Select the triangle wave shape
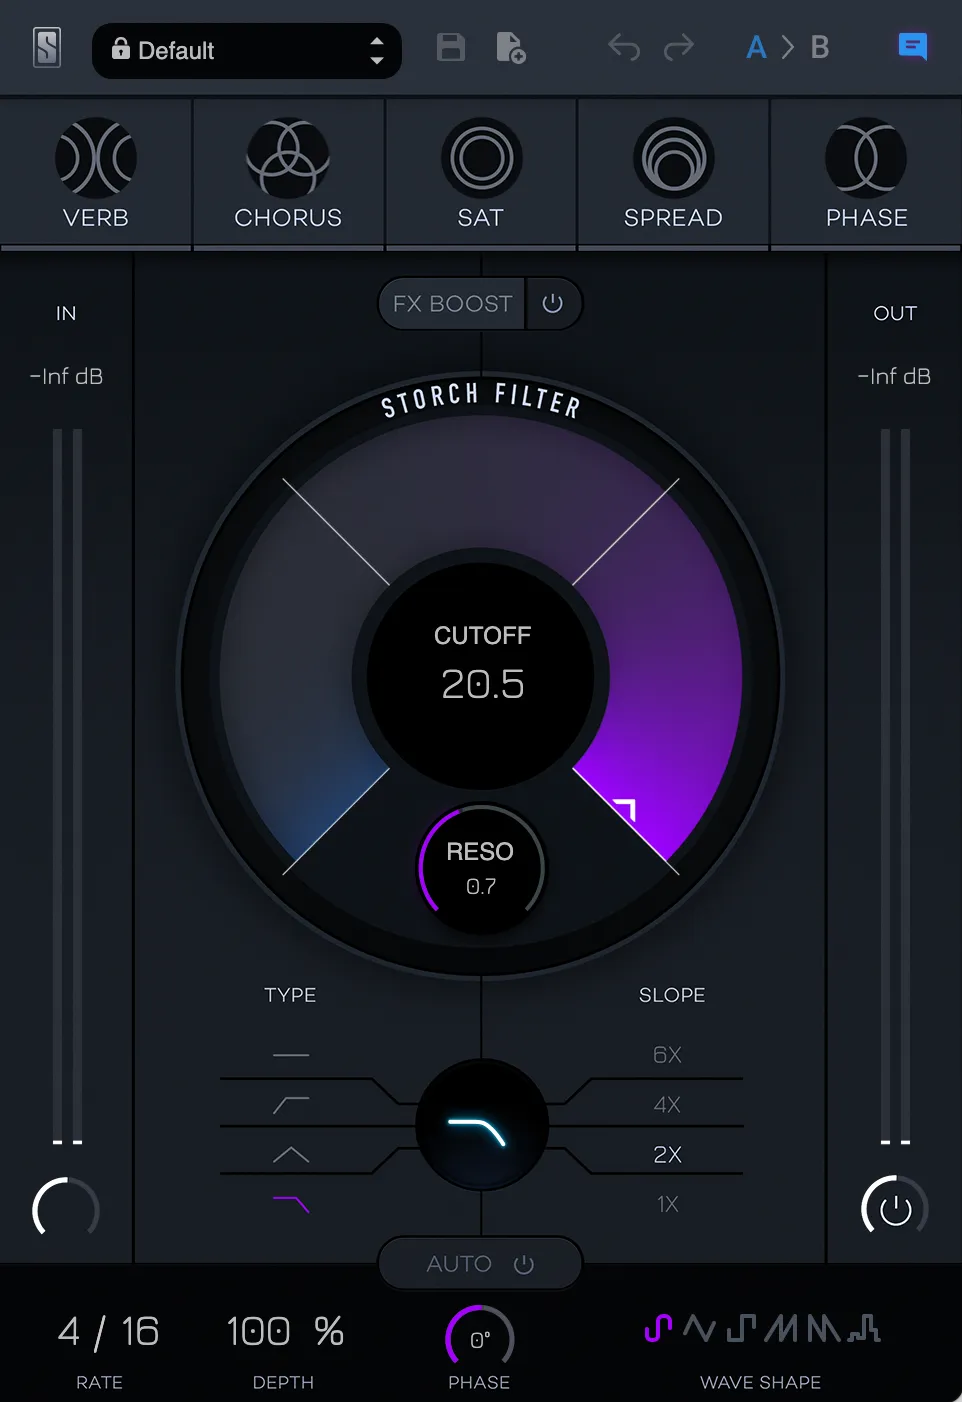 point(700,1327)
